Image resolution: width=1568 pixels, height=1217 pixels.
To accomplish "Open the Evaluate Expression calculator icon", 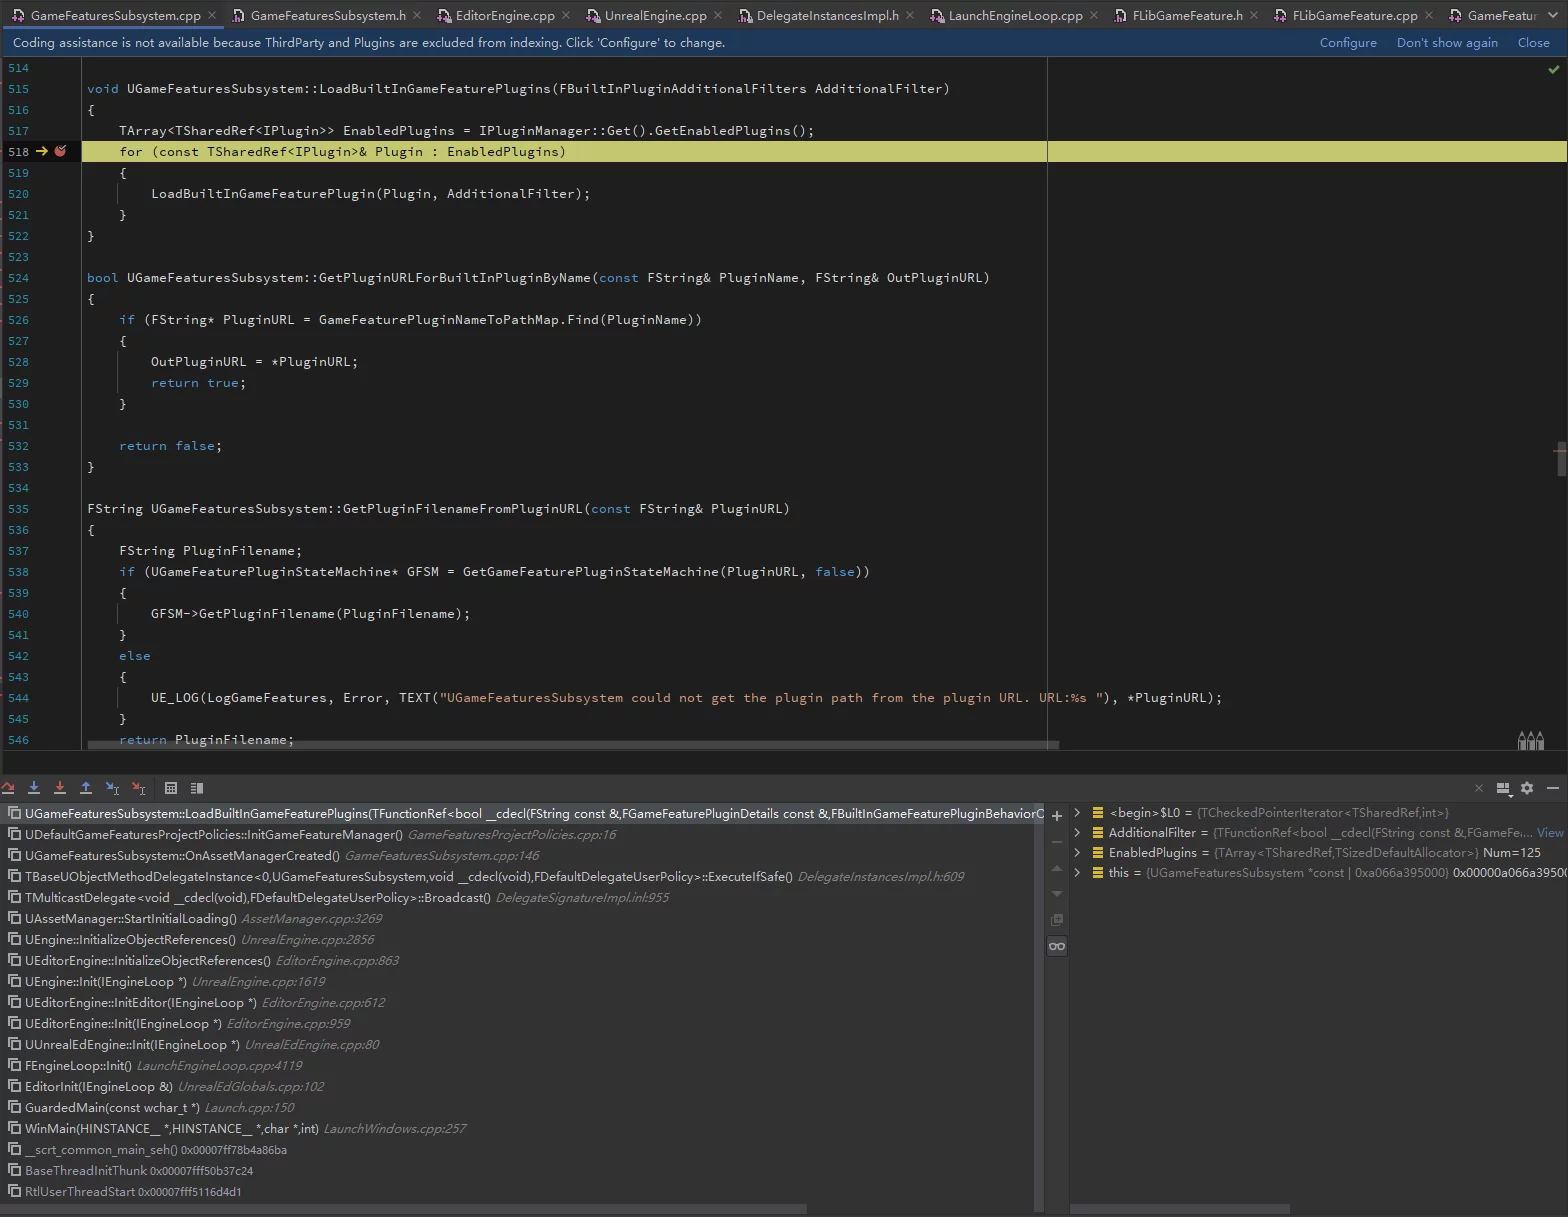I will click(x=171, y=788).
